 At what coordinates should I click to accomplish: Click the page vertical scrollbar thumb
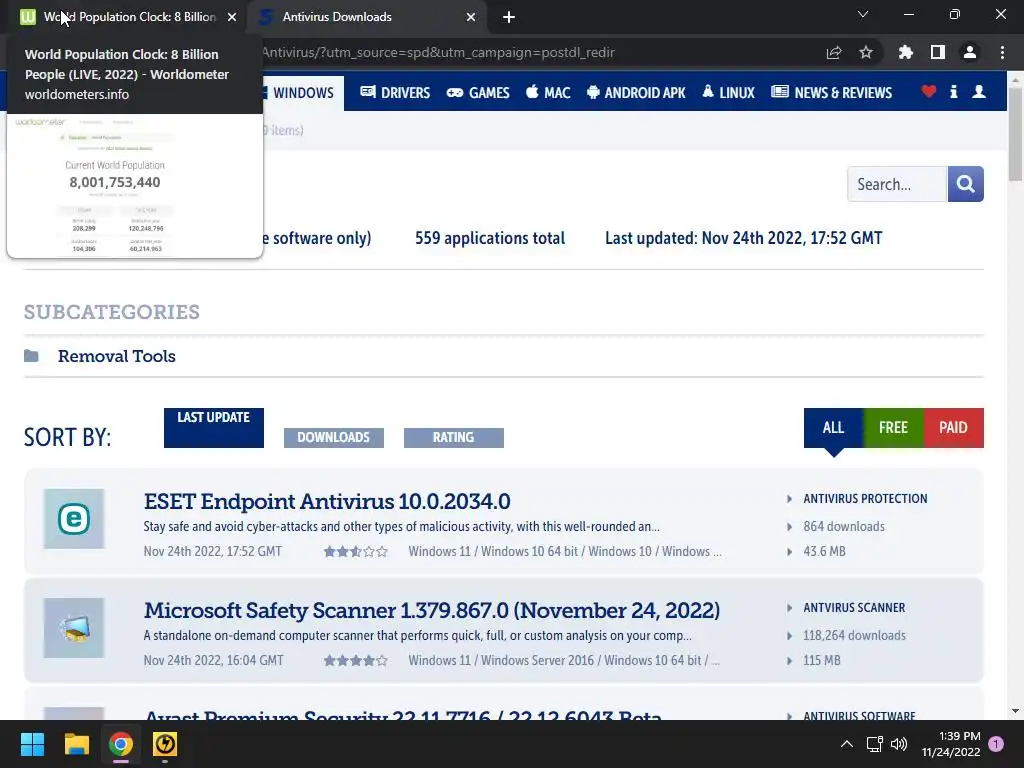[x=1016, y=134]
